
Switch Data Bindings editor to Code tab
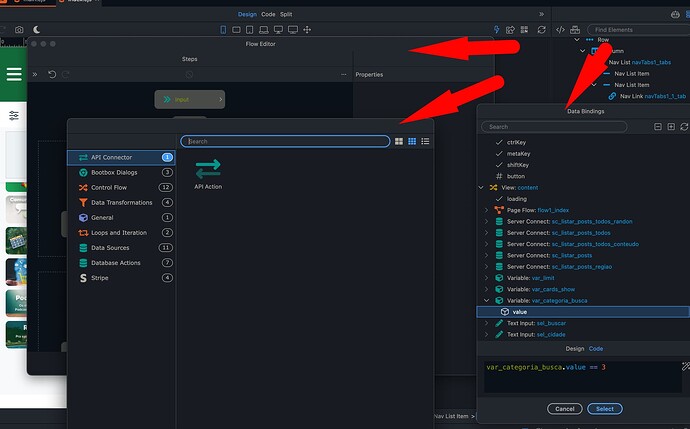(596, 348)
